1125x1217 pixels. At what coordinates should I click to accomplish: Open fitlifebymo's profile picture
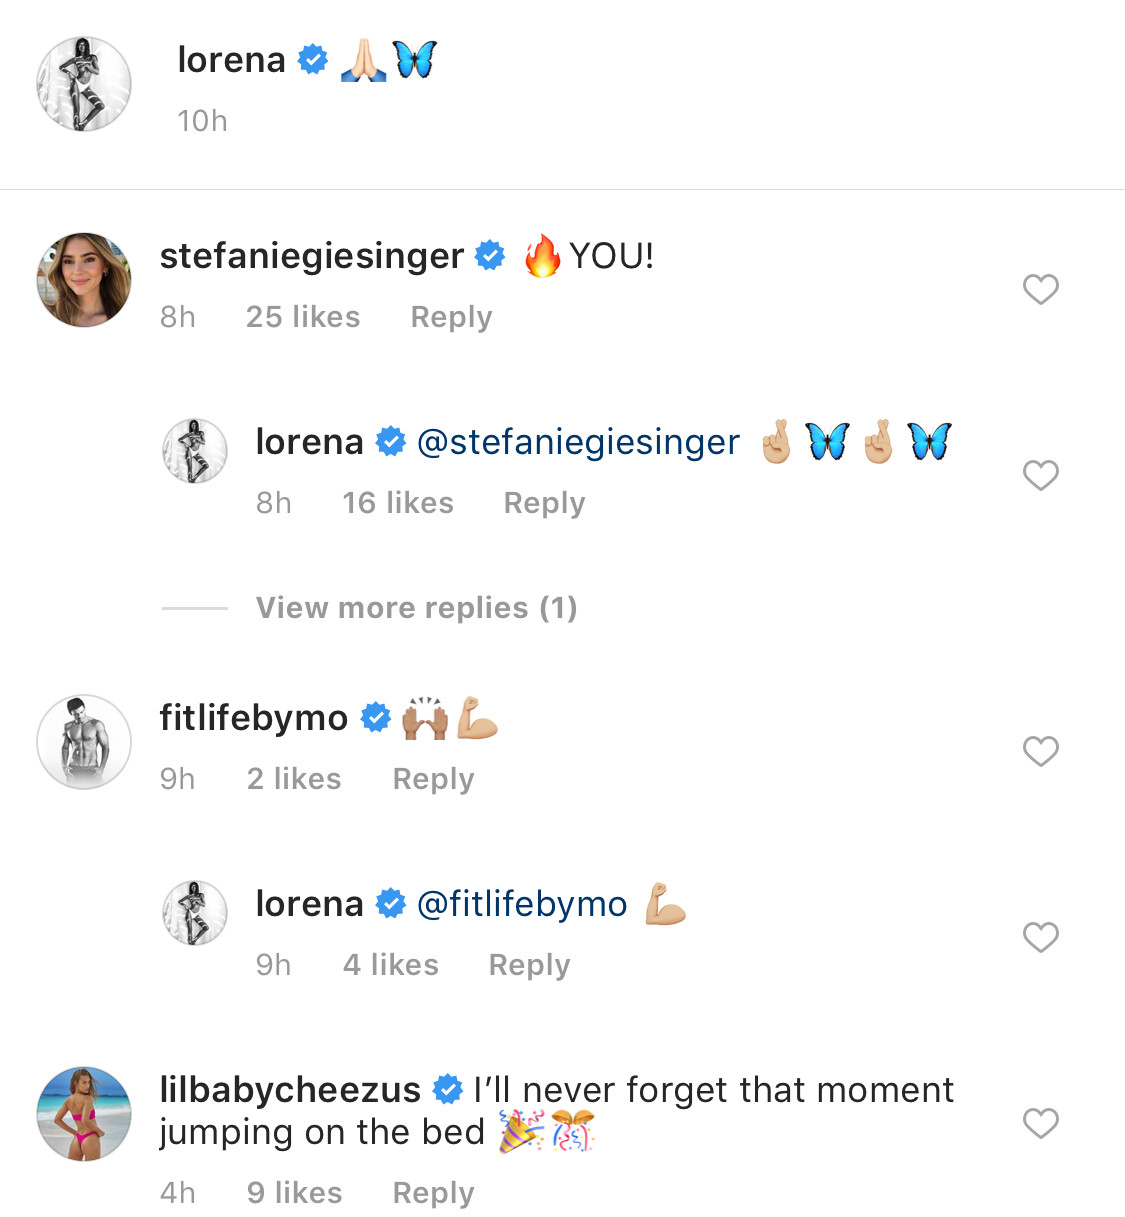click(x=84, y=742)
